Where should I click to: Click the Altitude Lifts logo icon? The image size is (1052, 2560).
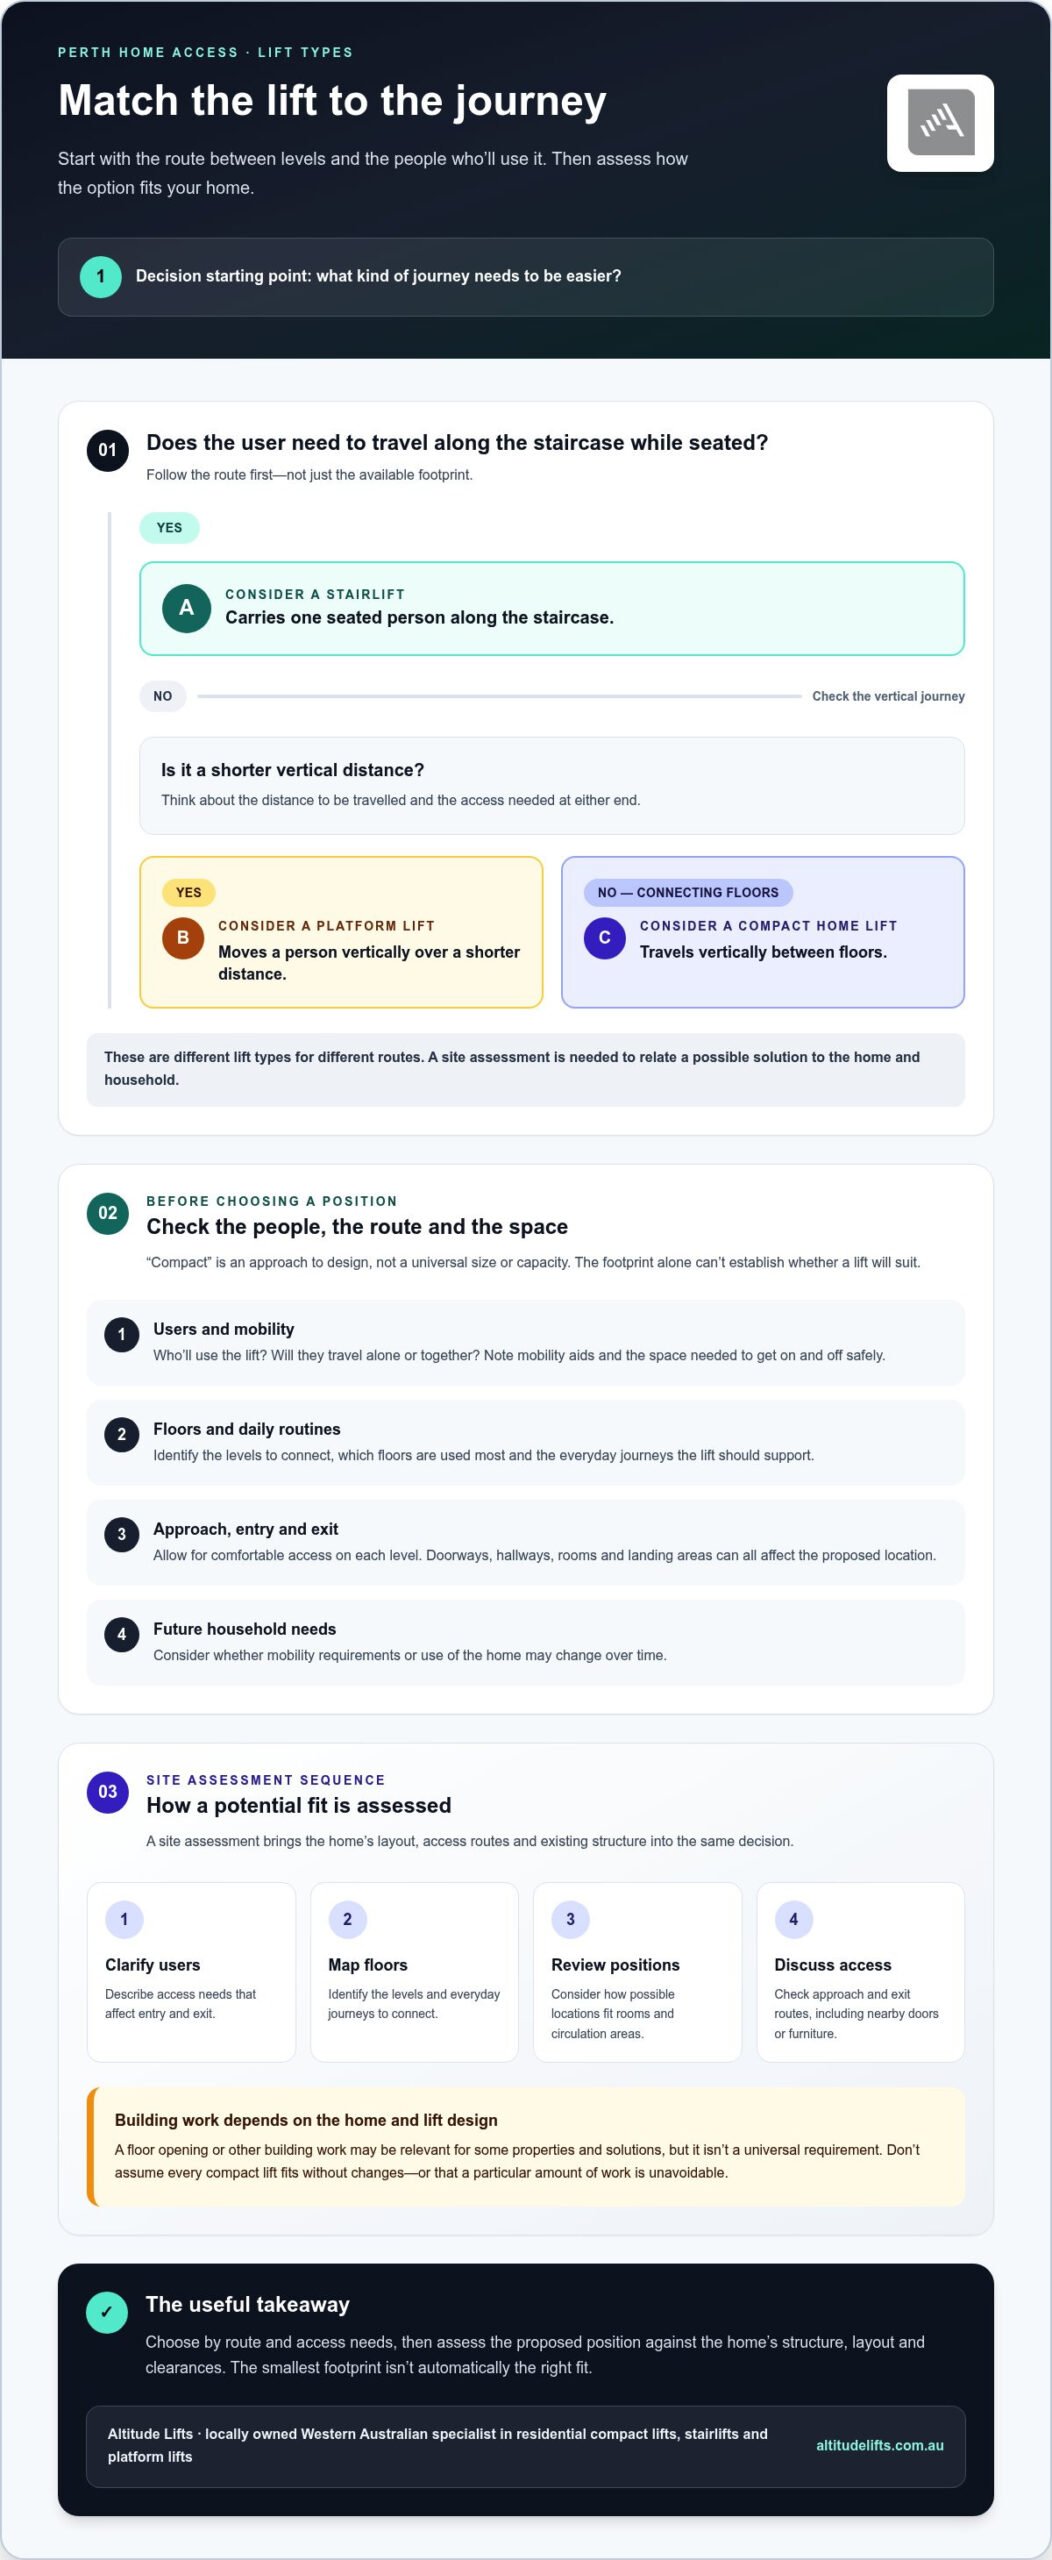[940, 123]
